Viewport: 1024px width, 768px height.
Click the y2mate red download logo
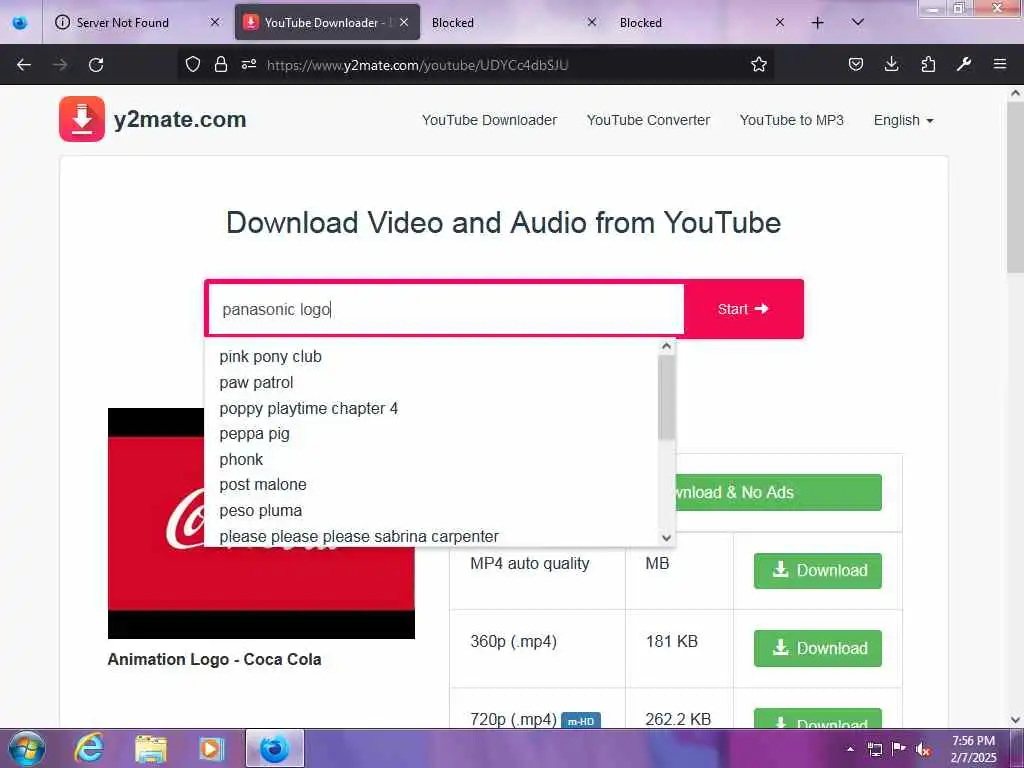pos(82,119)
